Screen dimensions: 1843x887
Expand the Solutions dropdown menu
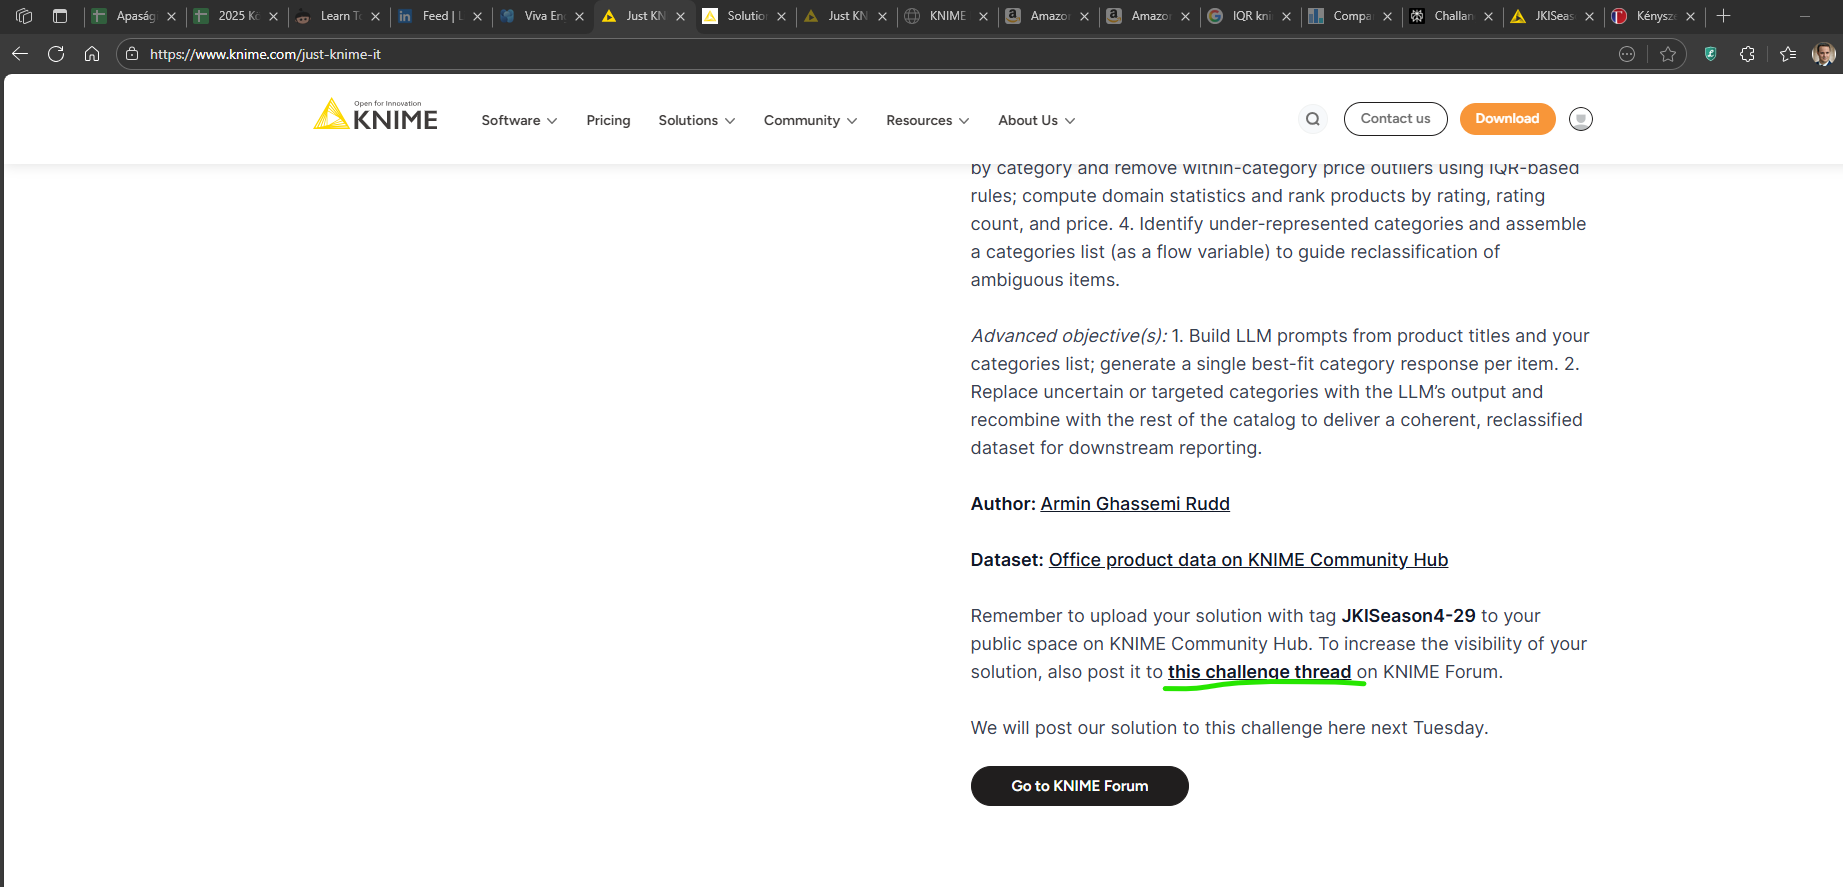click(x=696, y=120)
